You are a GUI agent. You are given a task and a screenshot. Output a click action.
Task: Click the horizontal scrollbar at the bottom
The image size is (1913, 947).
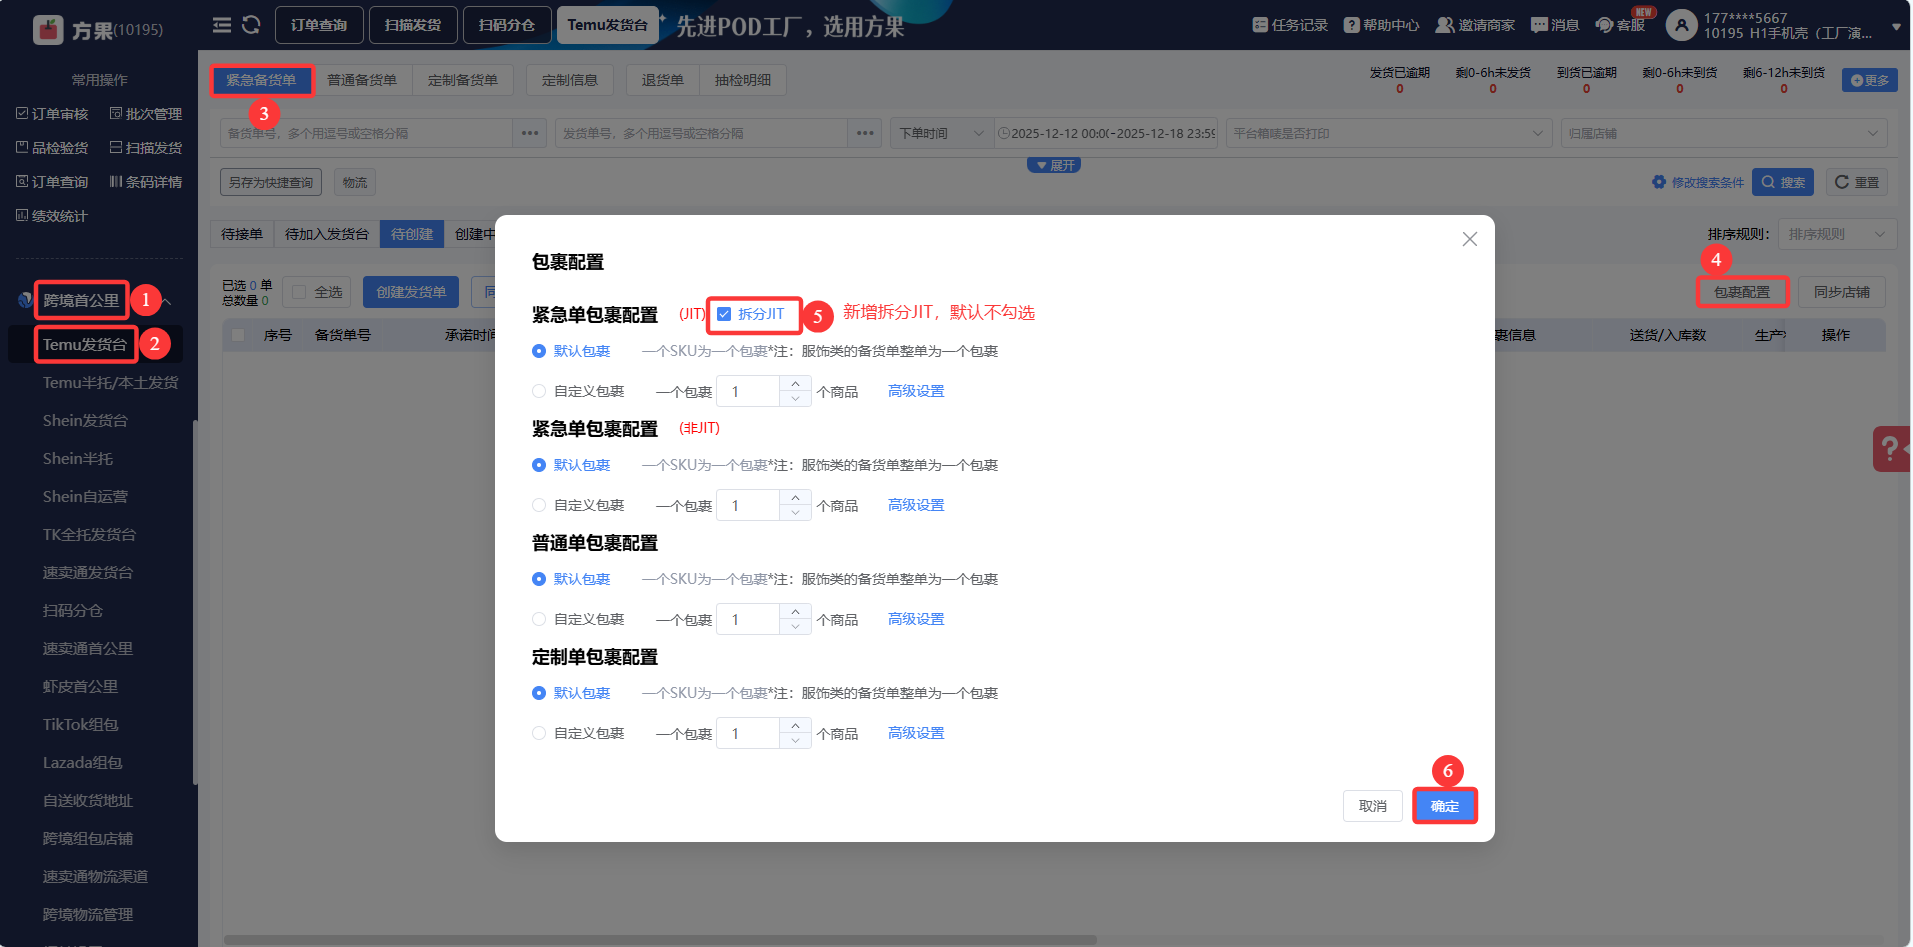[x=660, y=940]
